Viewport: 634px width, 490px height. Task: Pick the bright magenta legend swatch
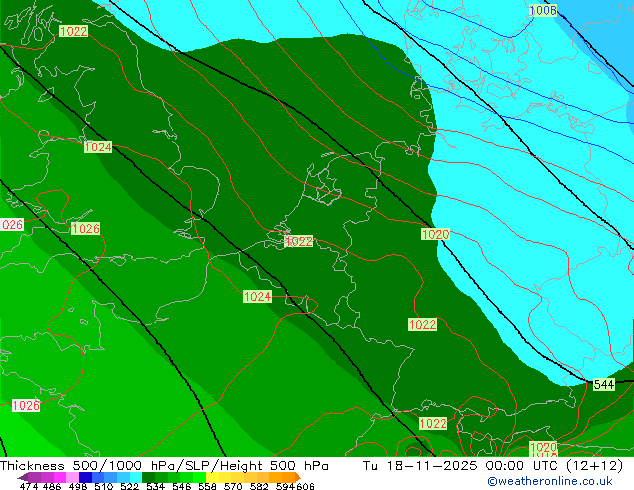[60, 477]
